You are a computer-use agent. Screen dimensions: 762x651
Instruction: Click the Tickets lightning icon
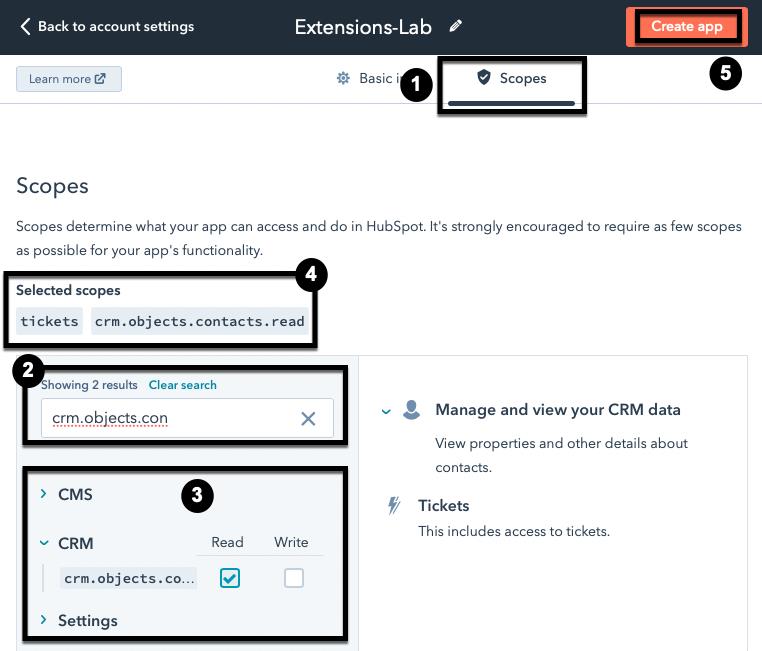point(394,506)
